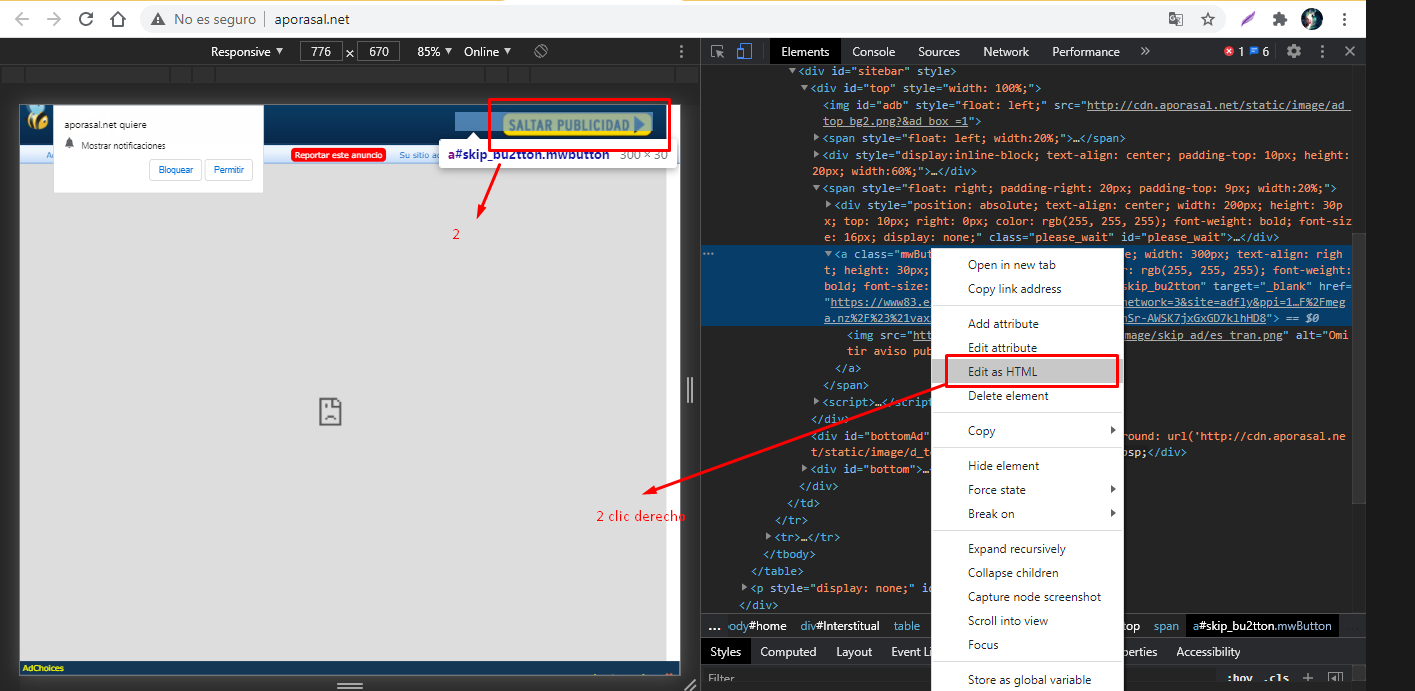The height and width of the screenshot is (691, 1415).
Task: Open device toolbar three-dot options menu
Action: click(x=682, y=51)
